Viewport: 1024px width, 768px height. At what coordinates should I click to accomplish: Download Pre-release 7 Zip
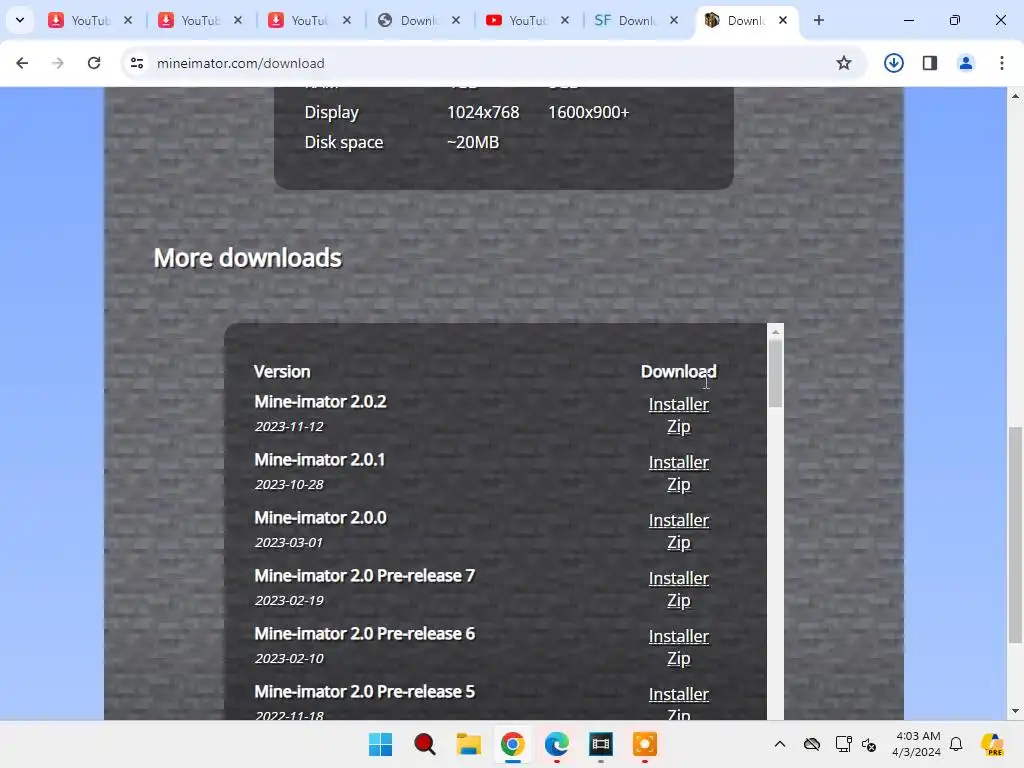[679, 601]
